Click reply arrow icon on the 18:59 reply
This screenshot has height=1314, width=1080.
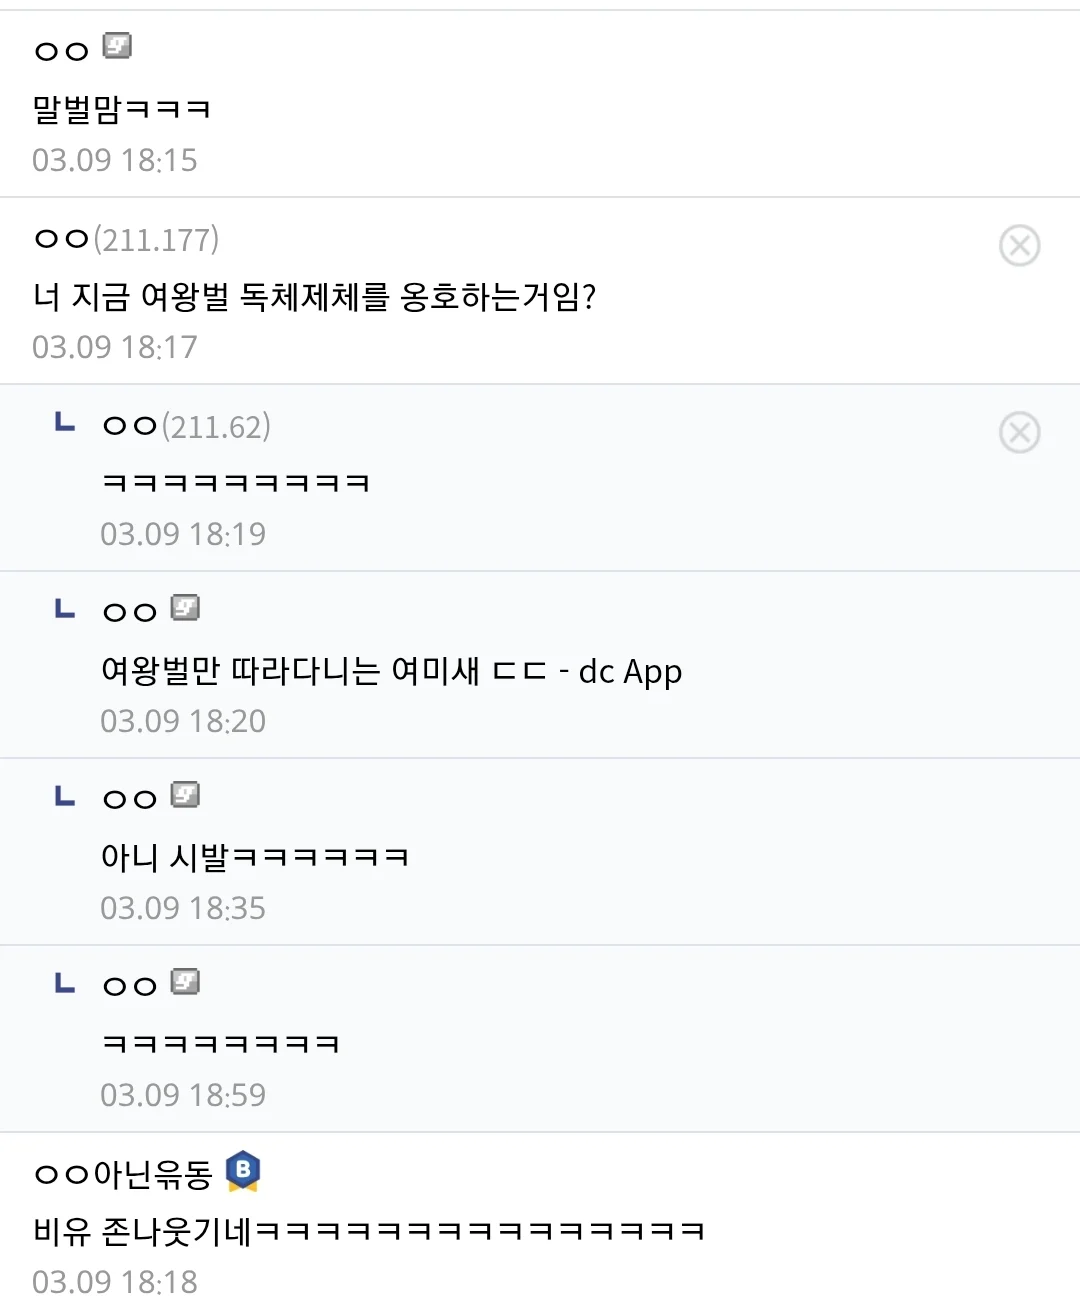(65, 983)
